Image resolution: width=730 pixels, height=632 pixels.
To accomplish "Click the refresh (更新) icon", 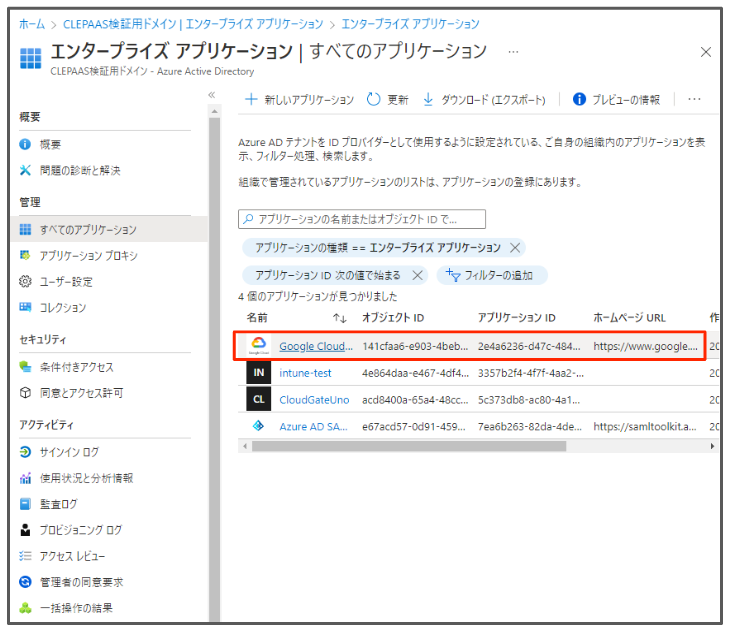I will click(373, 100).
